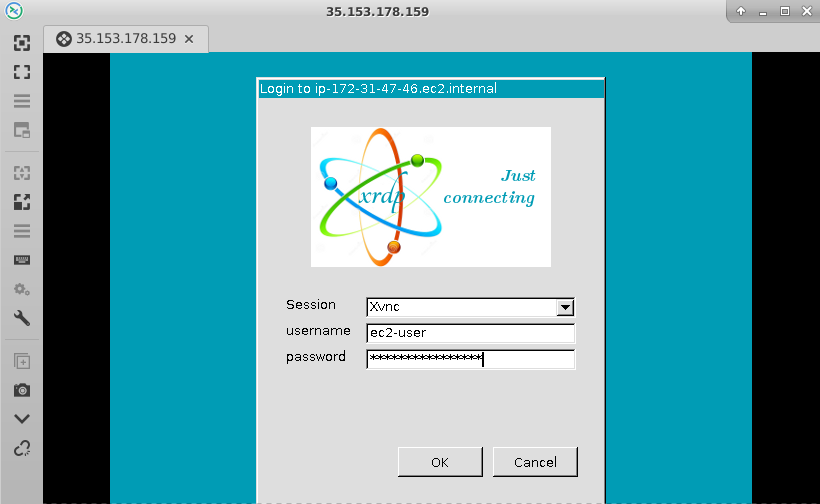Close the Remmina window
Screen dimensions: 820x504
click(x=807, y=11)
